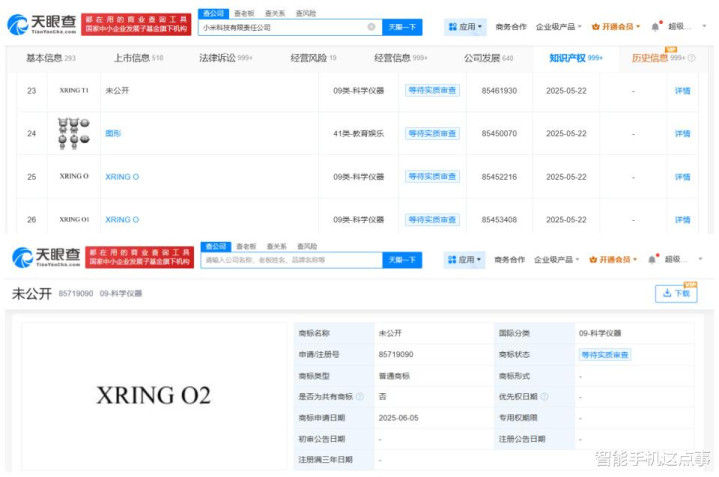Switch to the 上市信息 tab
Image resolution: width=719 pixels, height=477 pixels.
138,58
